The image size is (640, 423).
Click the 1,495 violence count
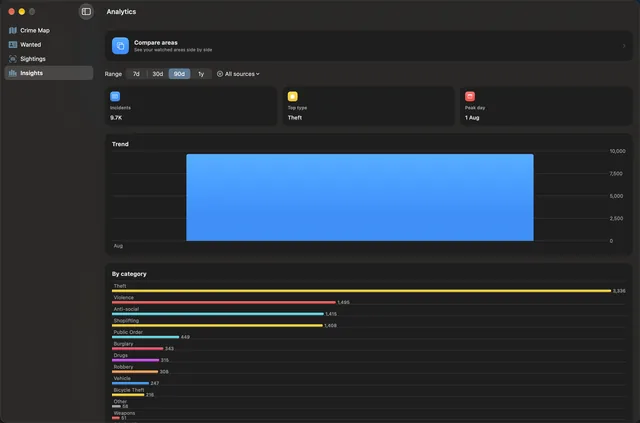pyautogui.click(x=343, y=303)
